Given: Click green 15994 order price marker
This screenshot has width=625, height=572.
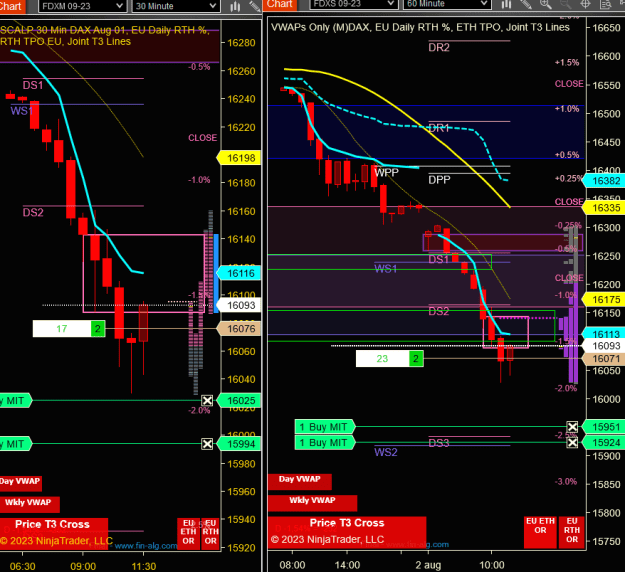Looking at the screenshot, I should pos(239,444).
